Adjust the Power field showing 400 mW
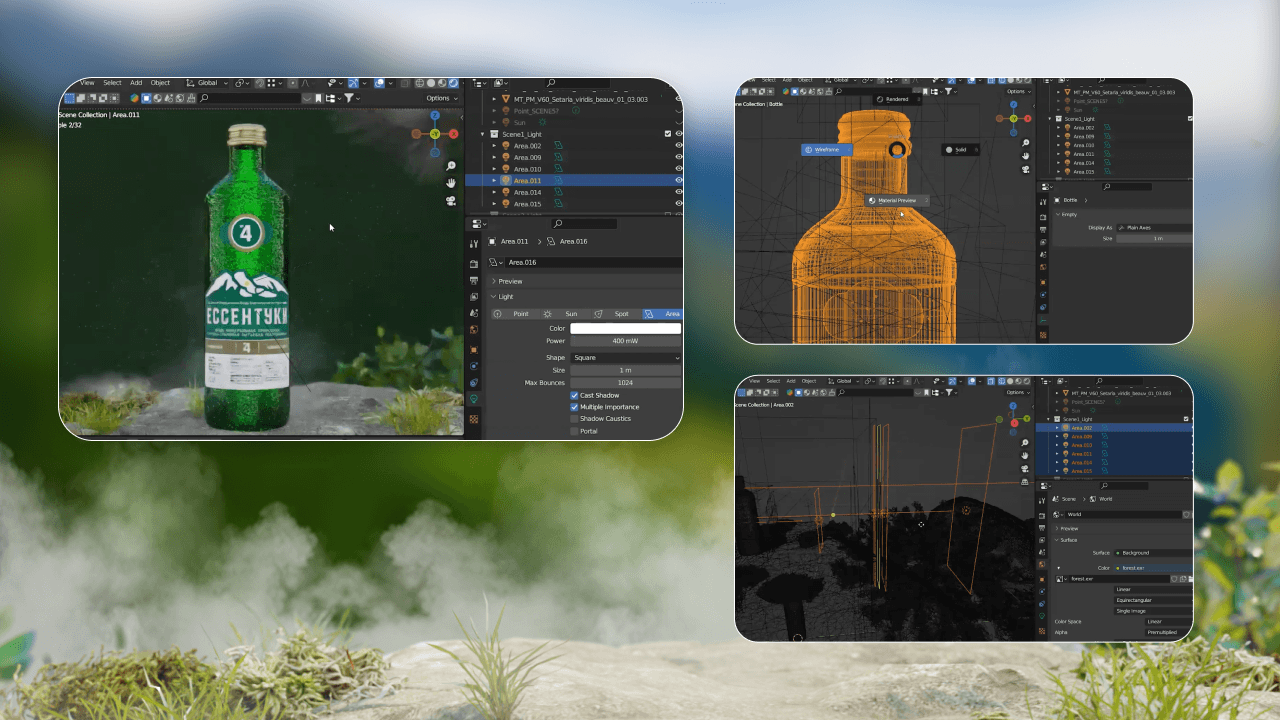Image resolution: width=1280 pixels, height=720 pixels. pyautogui.click(x=626, y=341)
